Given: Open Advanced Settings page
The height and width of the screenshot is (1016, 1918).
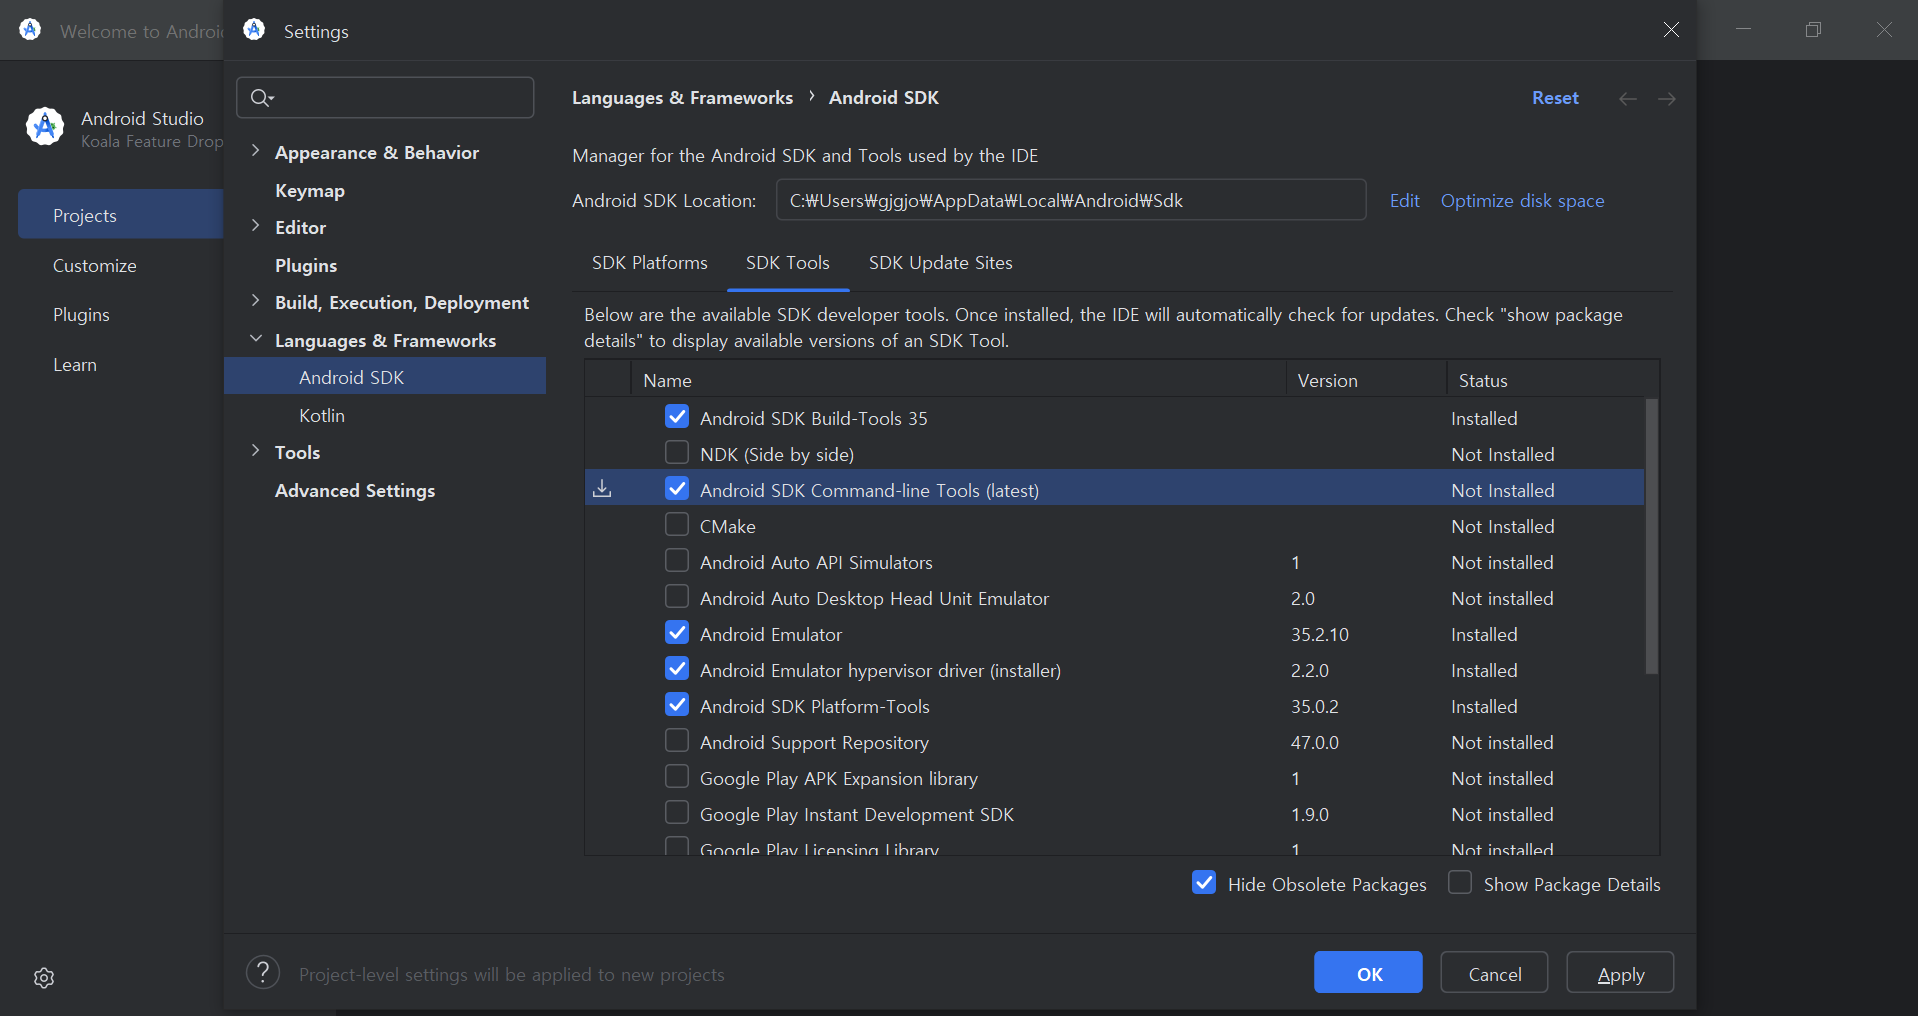Looking at the screenshot, I should [x=355, y=490].
